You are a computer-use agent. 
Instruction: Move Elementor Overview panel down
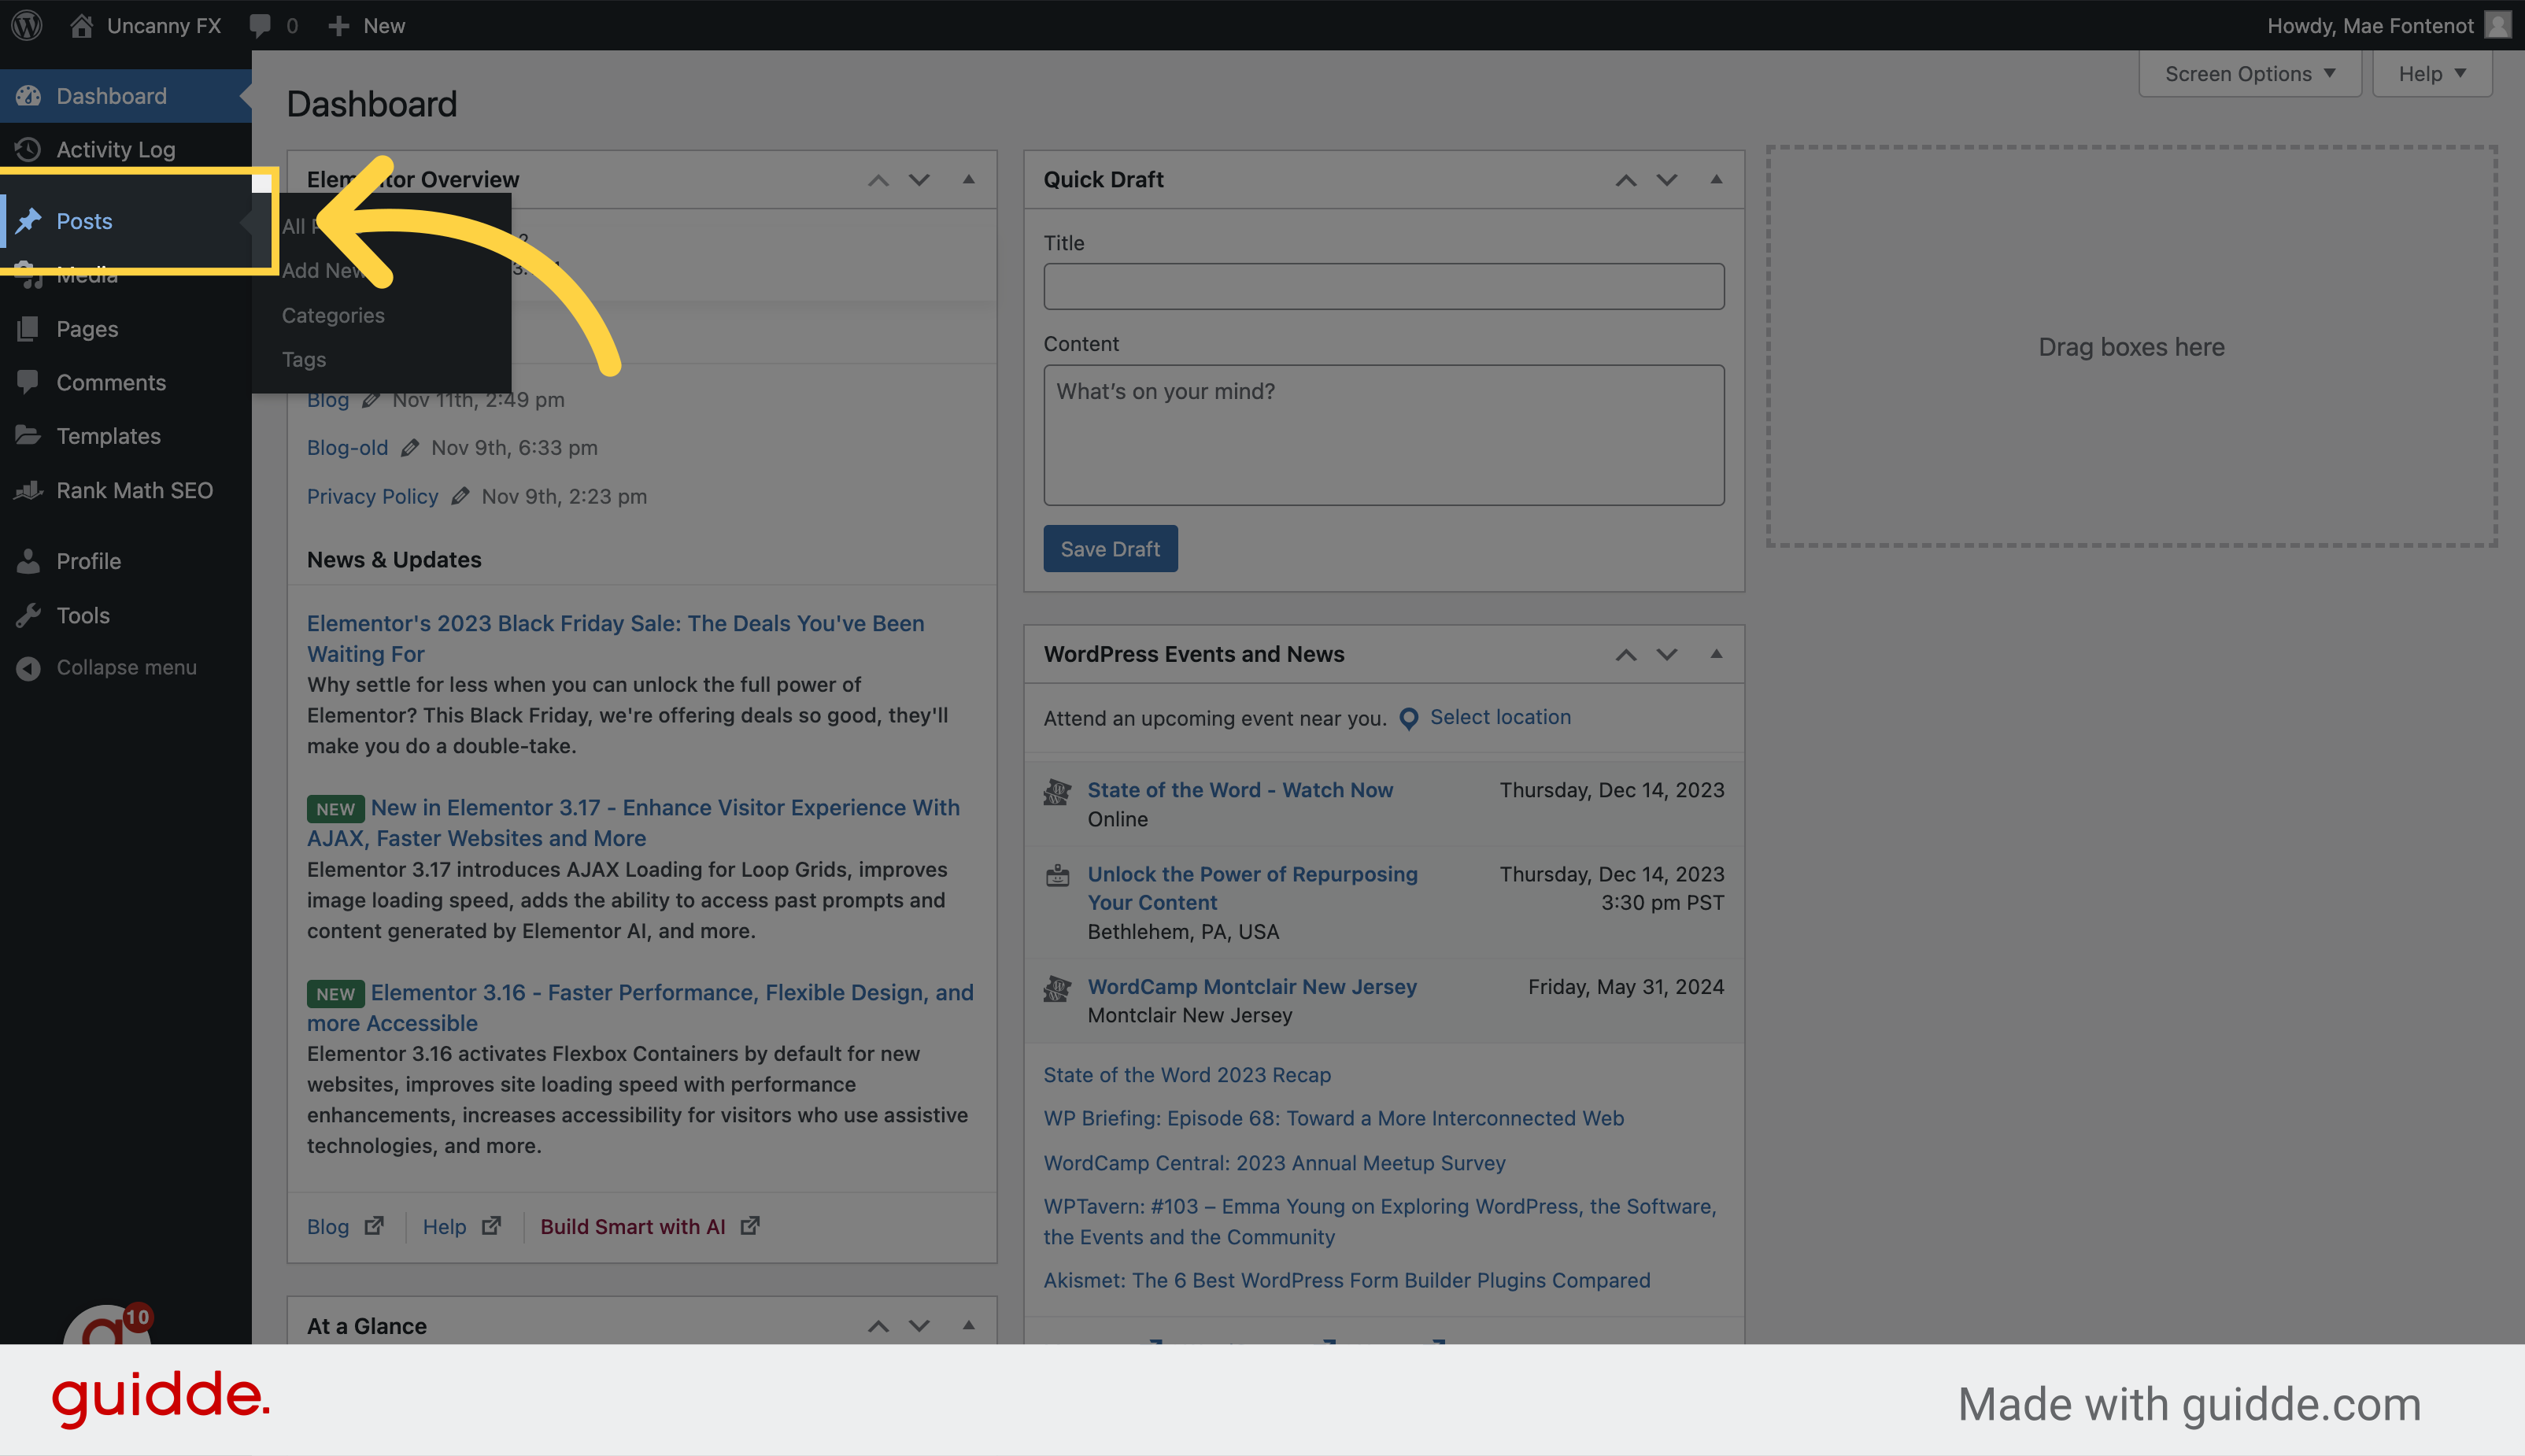pyautogui.click(x=919, y=180)
